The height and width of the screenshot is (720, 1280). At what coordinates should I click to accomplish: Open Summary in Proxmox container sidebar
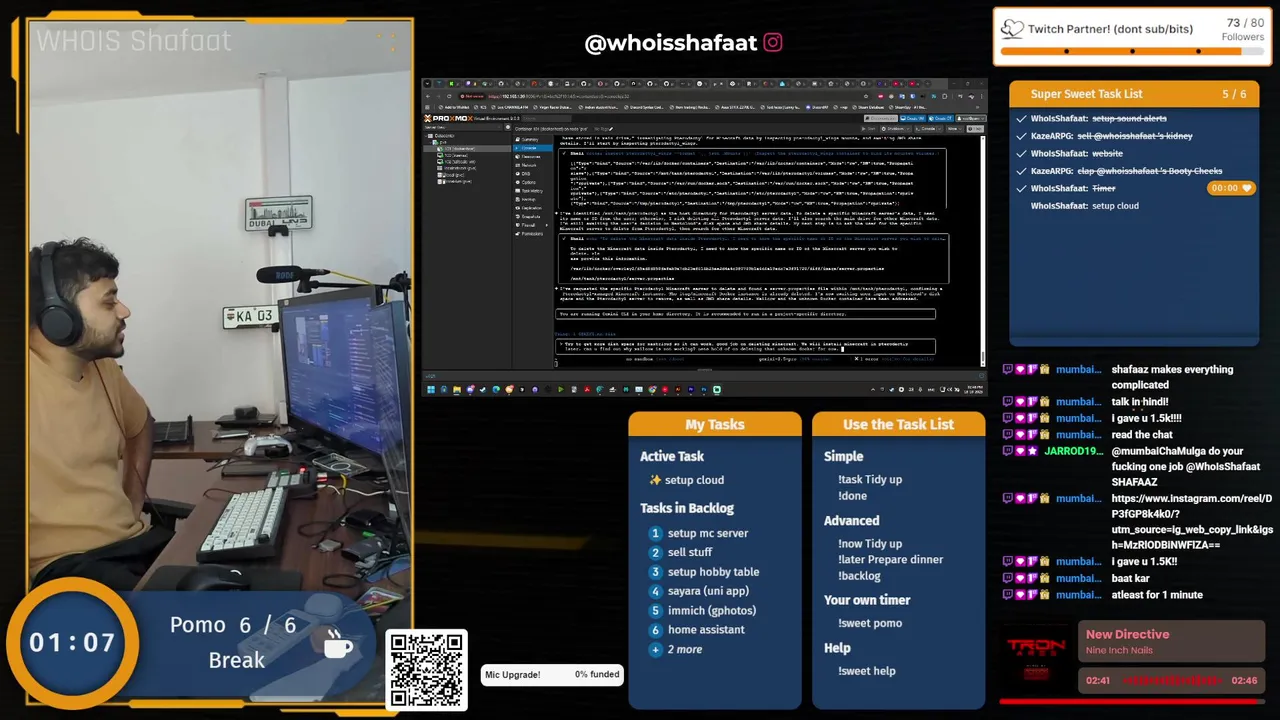[532, 140]
